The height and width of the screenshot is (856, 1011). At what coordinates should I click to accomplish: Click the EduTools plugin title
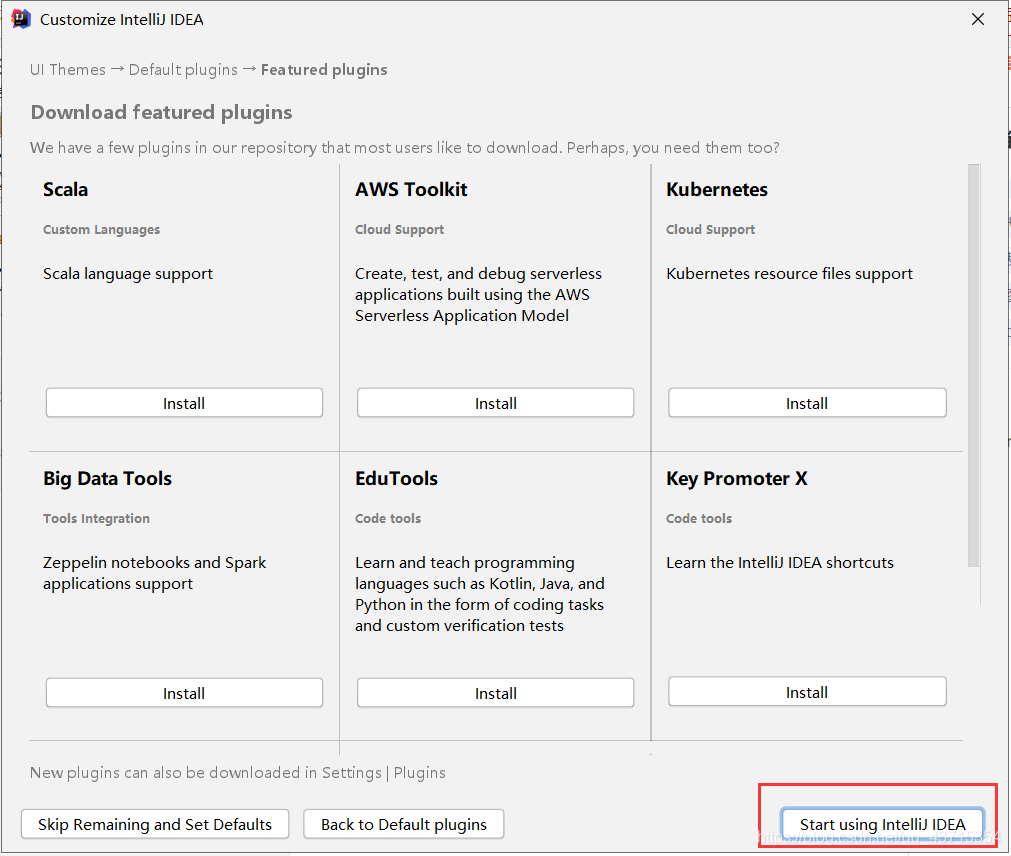click(x=396, y=479)
